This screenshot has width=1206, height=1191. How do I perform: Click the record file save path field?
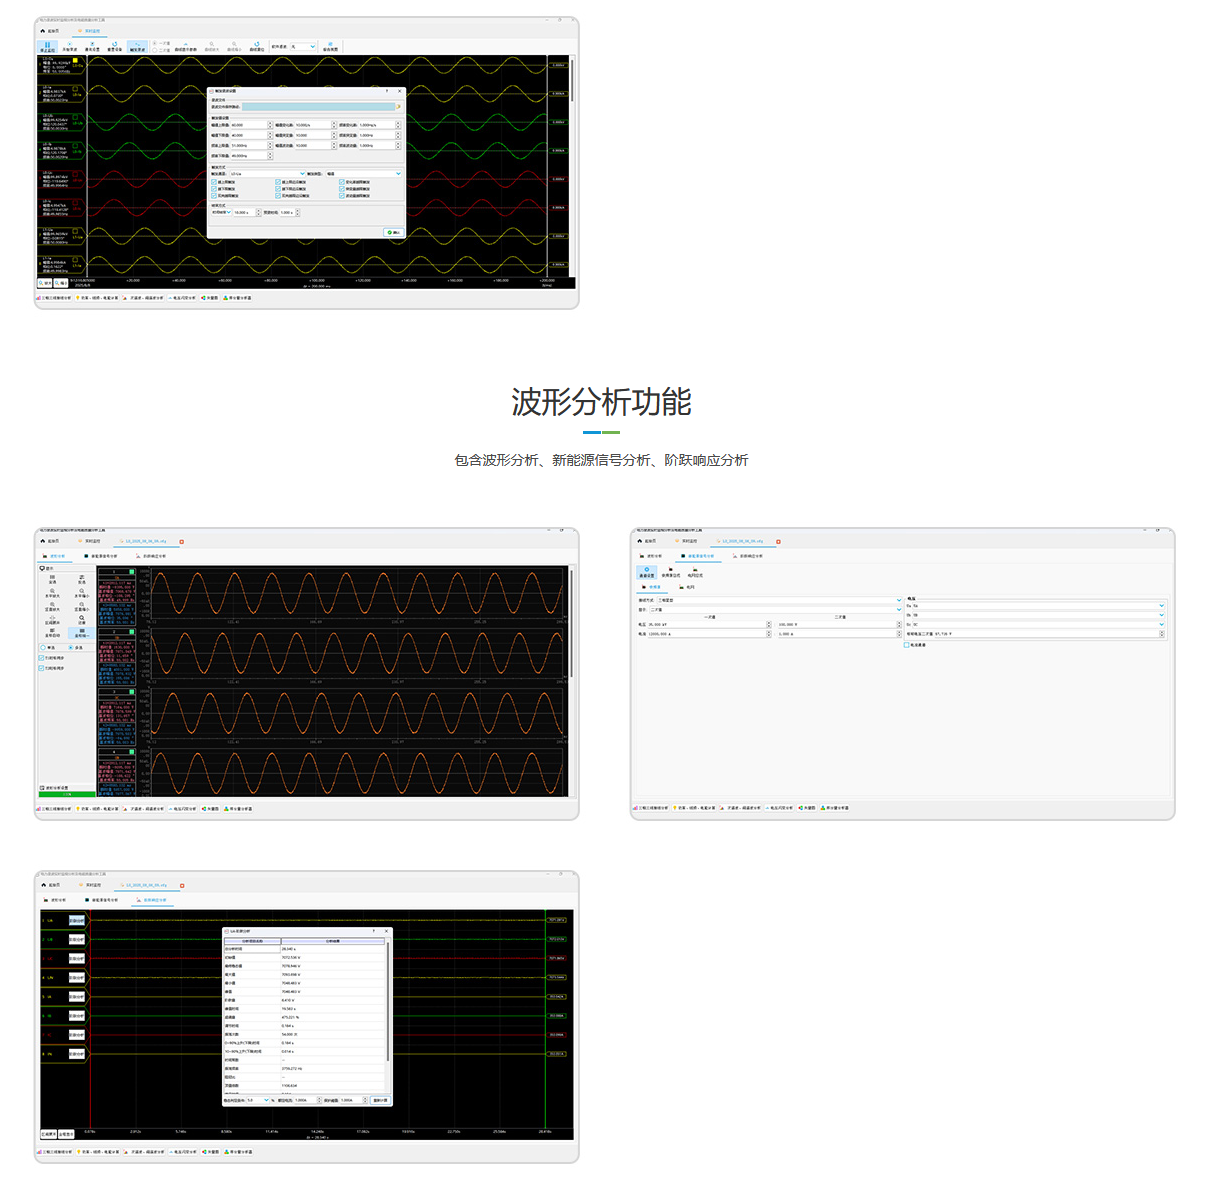coord(319,107)
